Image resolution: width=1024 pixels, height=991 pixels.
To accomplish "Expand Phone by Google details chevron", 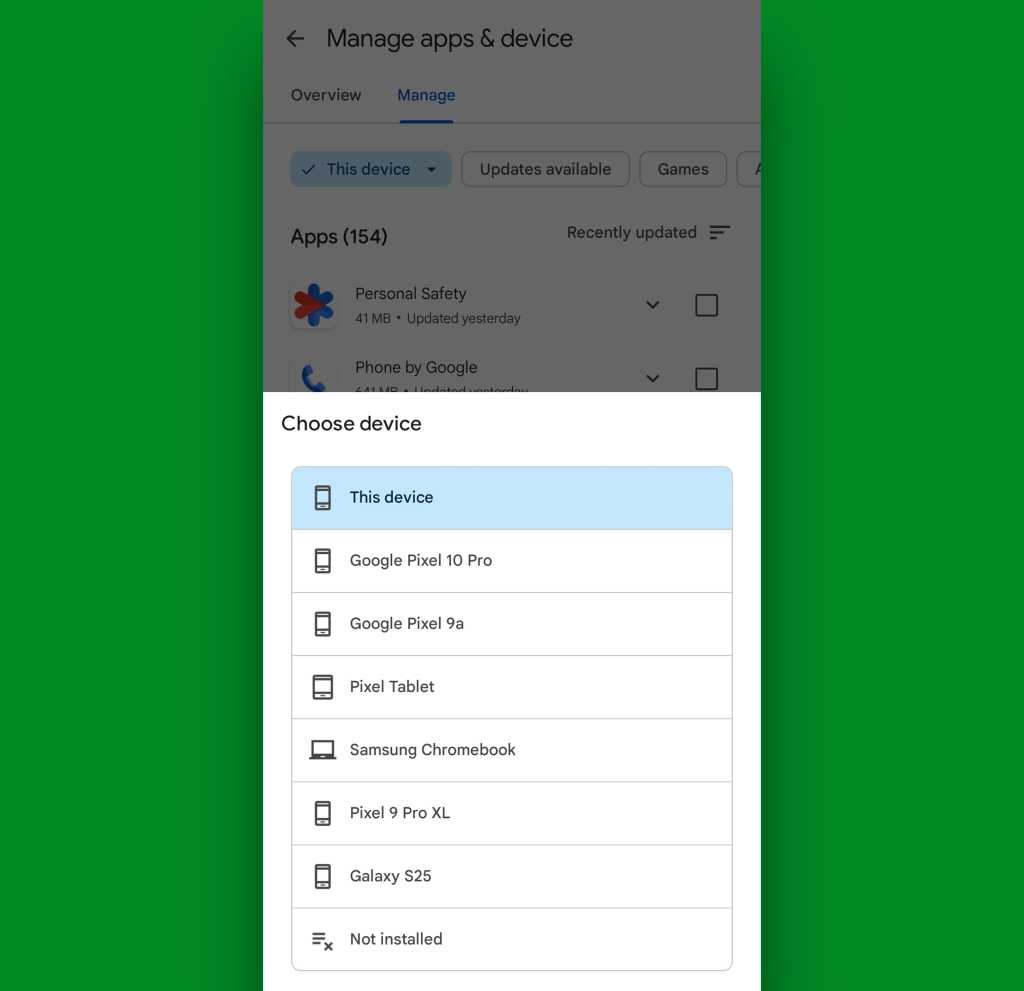I will tap(652, 378).
